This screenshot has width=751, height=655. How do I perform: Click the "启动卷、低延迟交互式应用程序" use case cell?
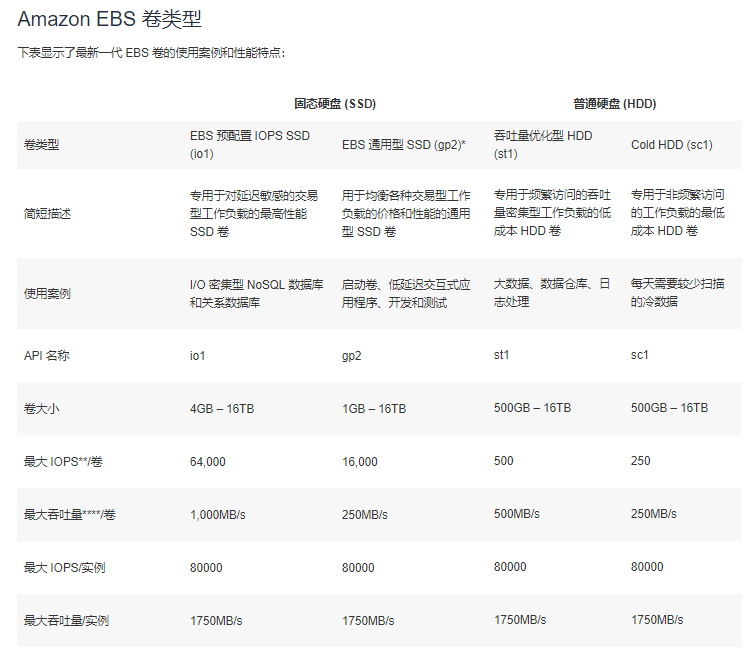[x=406, y=294]
